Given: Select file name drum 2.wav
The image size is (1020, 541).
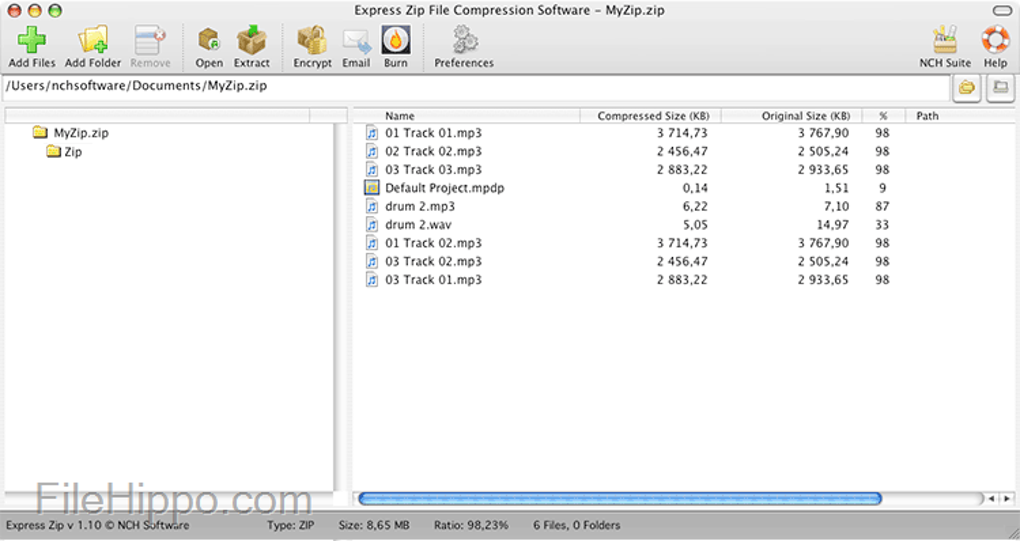Looking at the screenshot, I should coord(418,225).
